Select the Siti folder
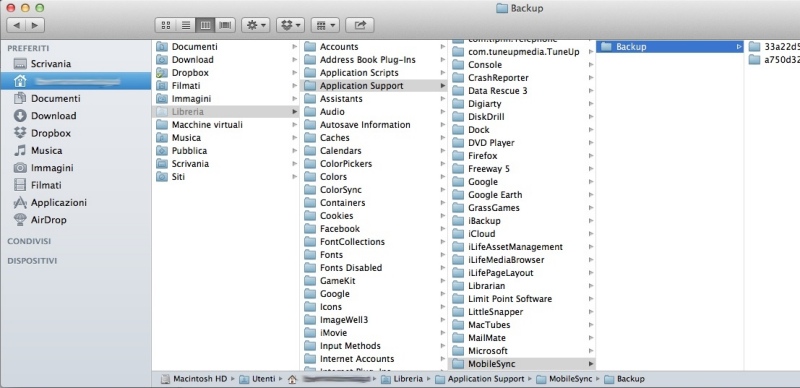This screenshot has height=388, width=800. pos(226,177)
